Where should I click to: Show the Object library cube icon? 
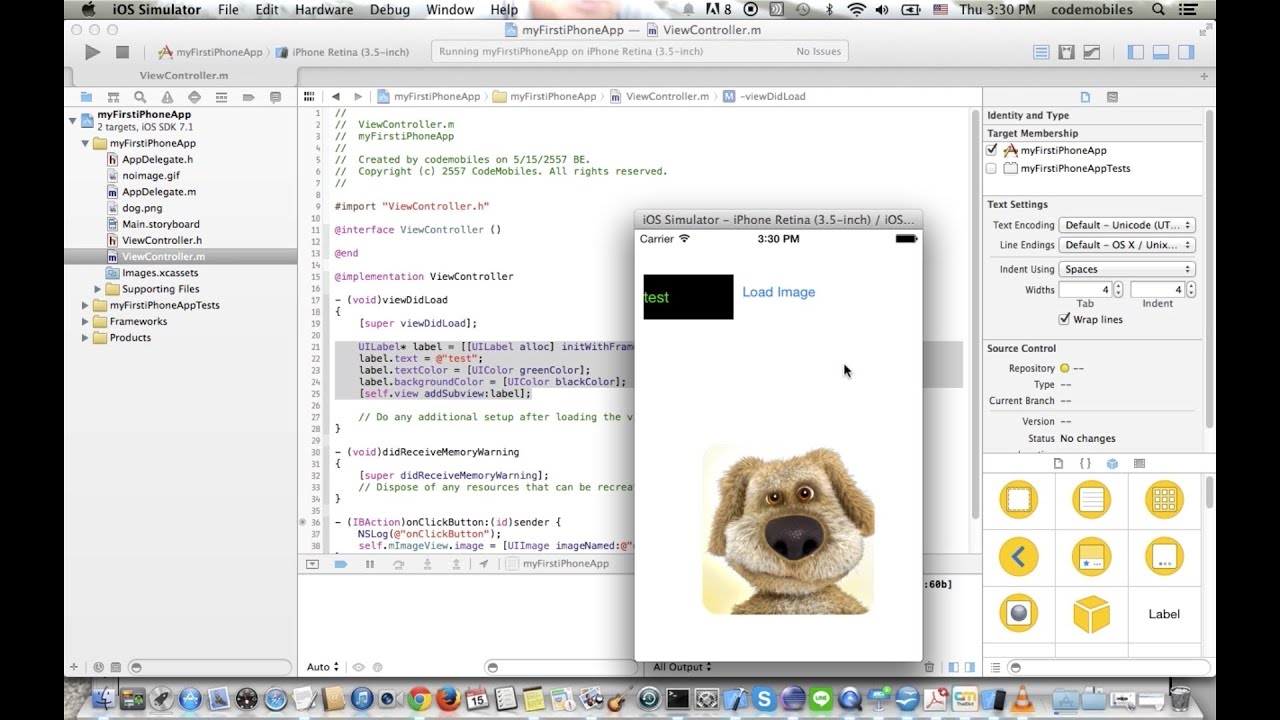pyautogui.click(x=1112, y=464)
